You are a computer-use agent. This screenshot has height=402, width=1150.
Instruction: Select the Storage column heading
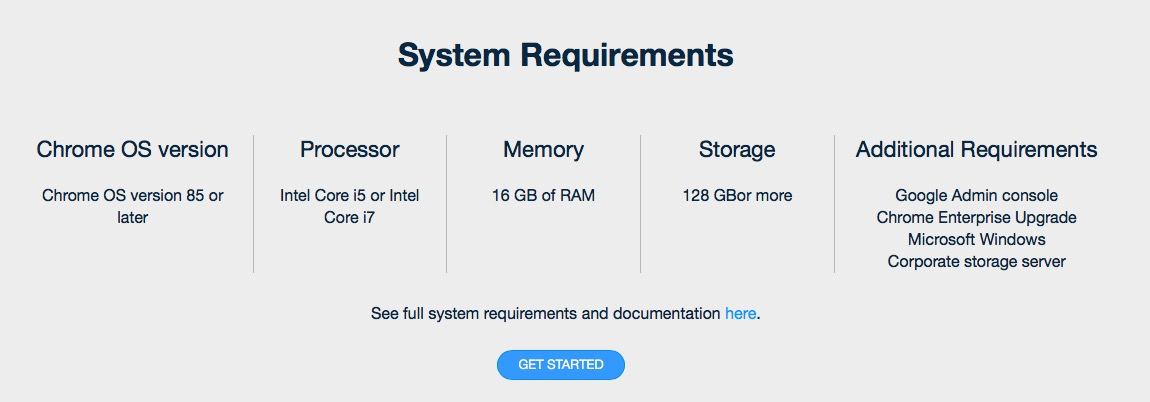737,150
